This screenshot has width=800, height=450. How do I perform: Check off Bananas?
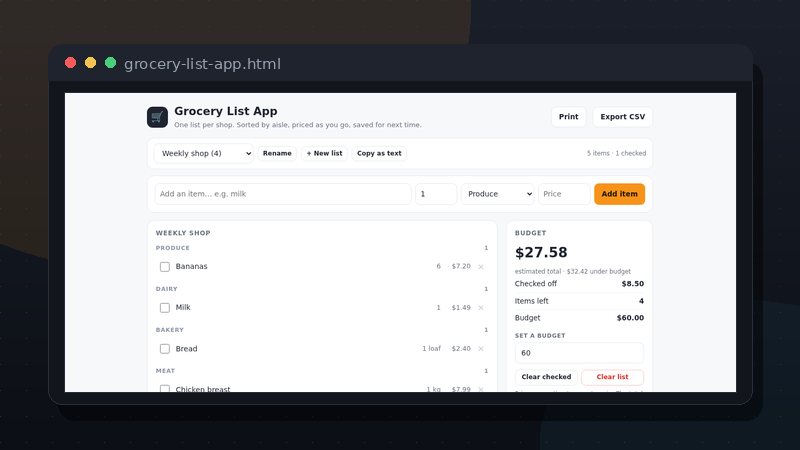click(165, 266)
